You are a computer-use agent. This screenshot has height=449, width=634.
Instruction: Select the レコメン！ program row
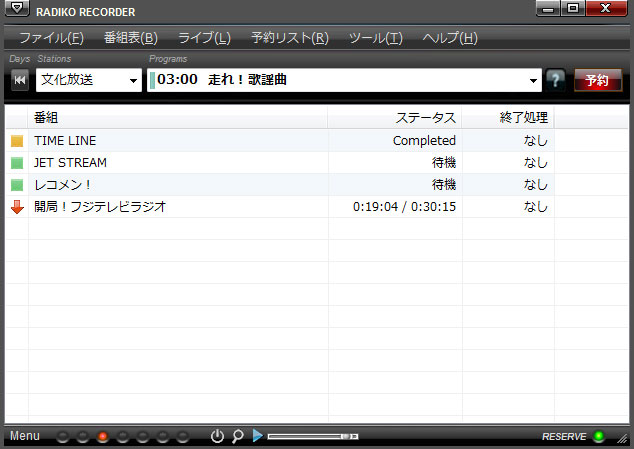tap(317, 185)
